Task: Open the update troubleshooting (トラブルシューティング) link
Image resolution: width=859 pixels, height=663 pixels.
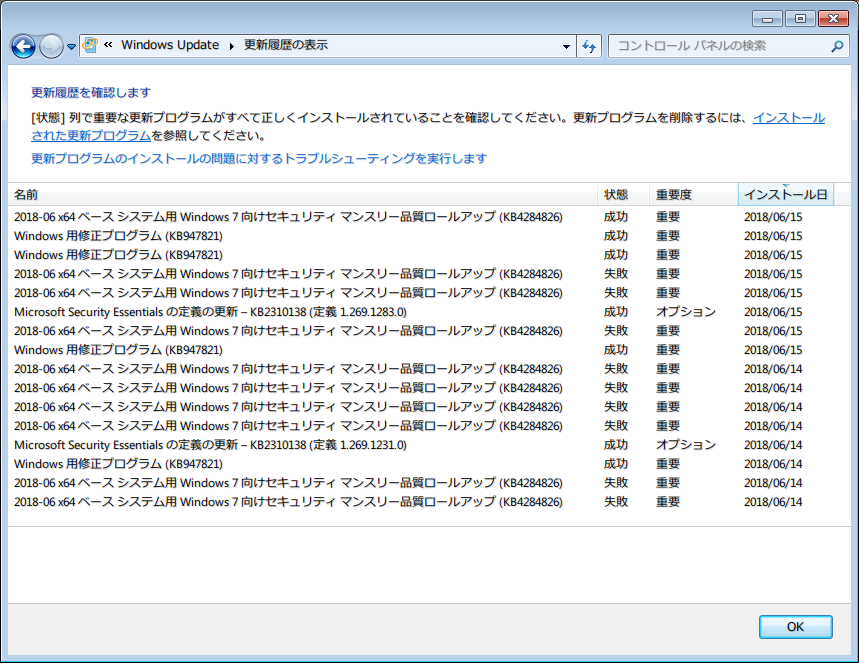Action: point(259,158)
